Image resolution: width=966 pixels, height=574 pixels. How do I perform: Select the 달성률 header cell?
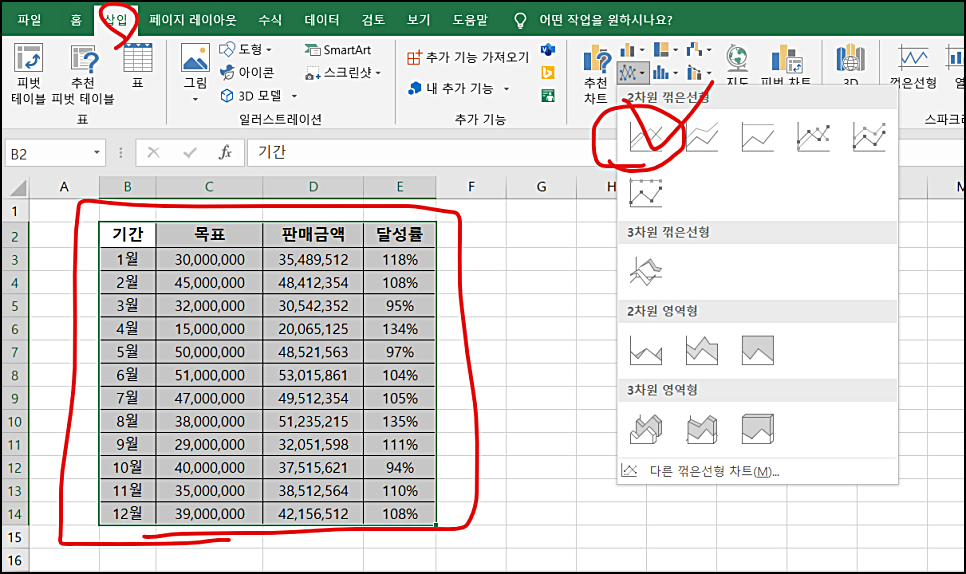(400, 235)
